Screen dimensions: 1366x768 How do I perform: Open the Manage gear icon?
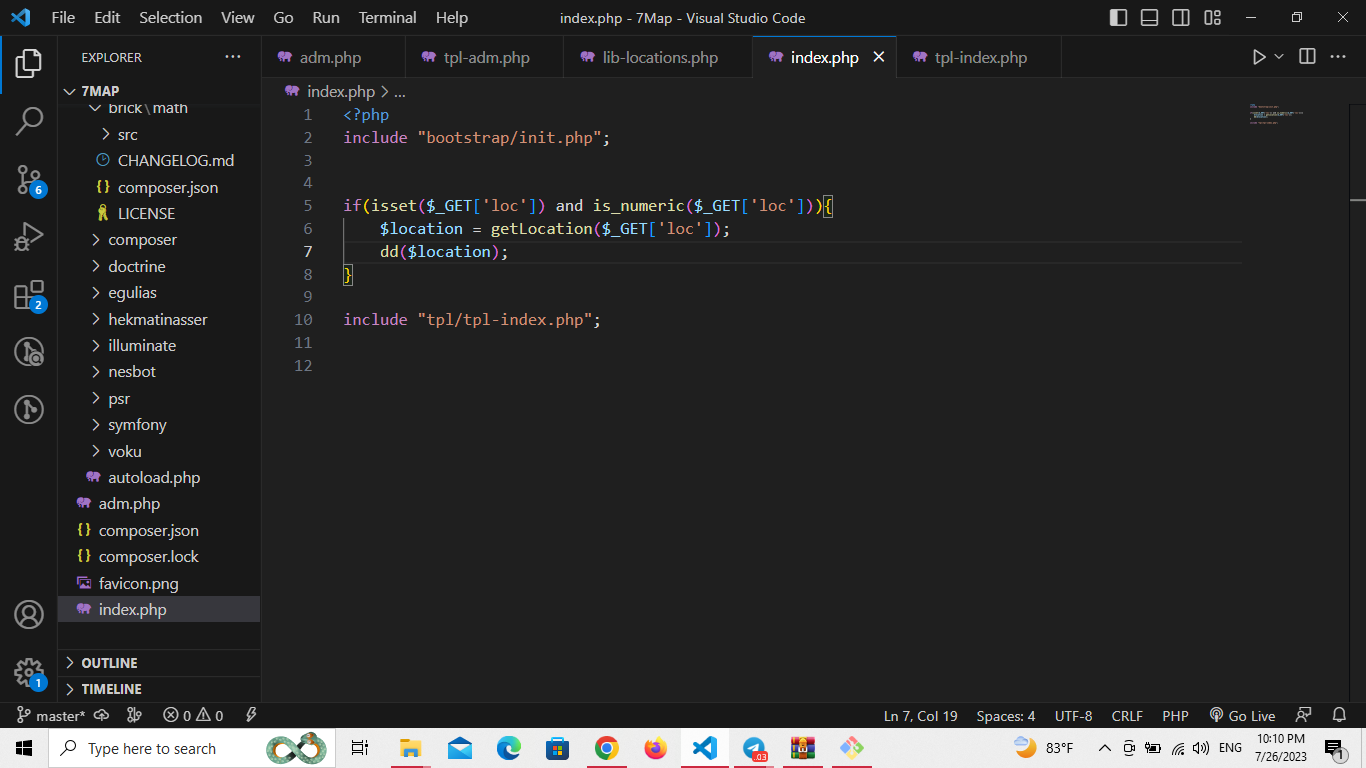pyautogui.click(x=29, y=672)
